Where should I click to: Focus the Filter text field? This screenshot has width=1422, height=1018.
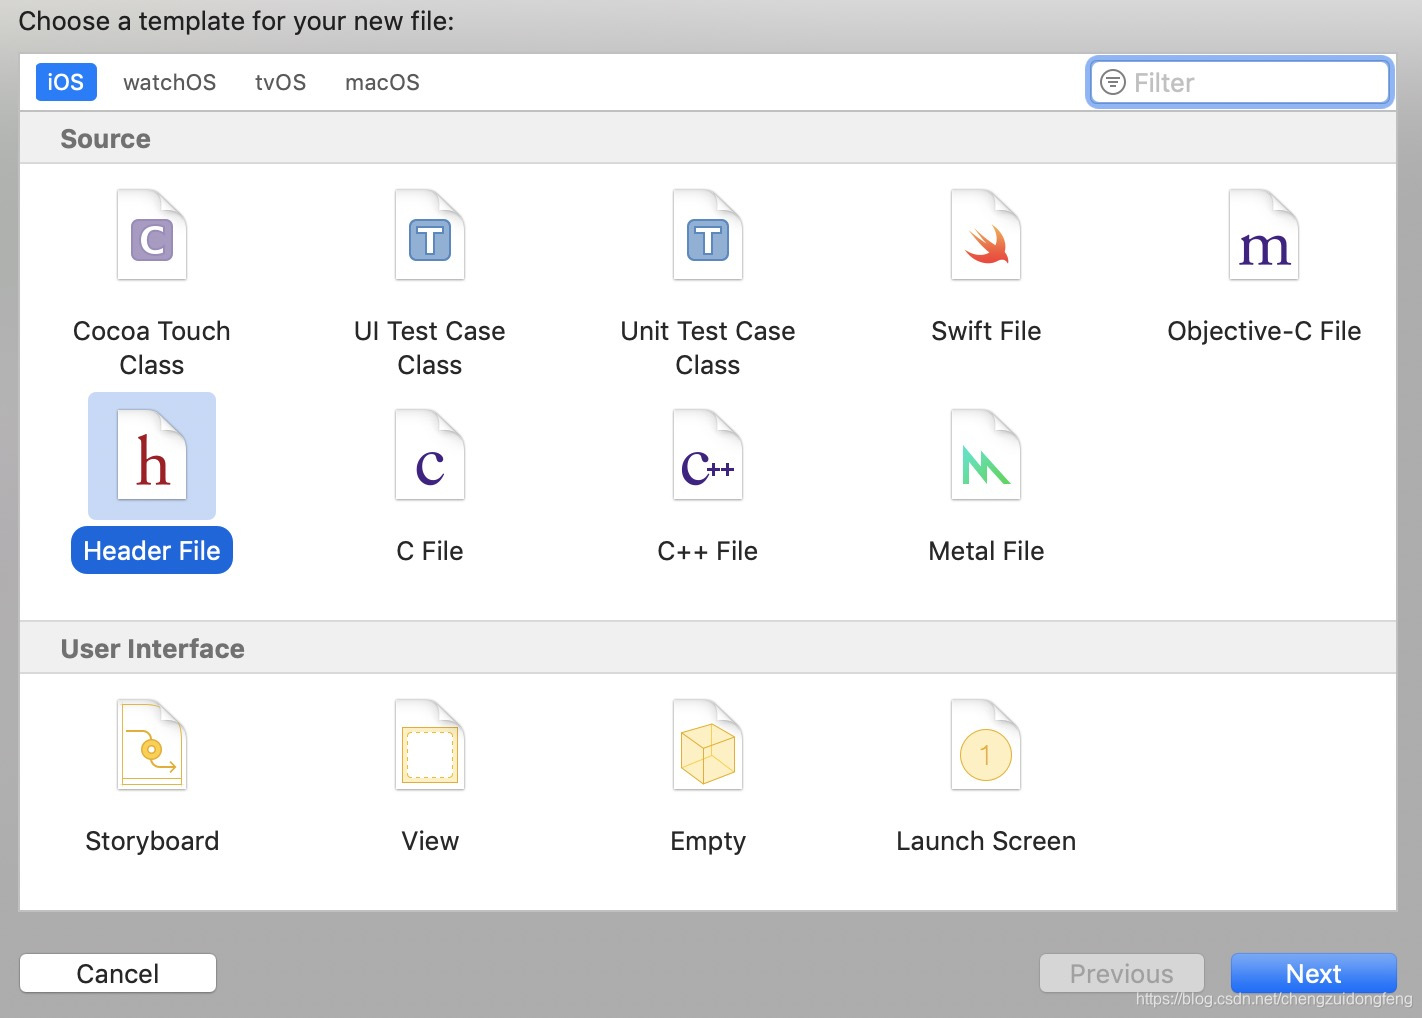1239,82
